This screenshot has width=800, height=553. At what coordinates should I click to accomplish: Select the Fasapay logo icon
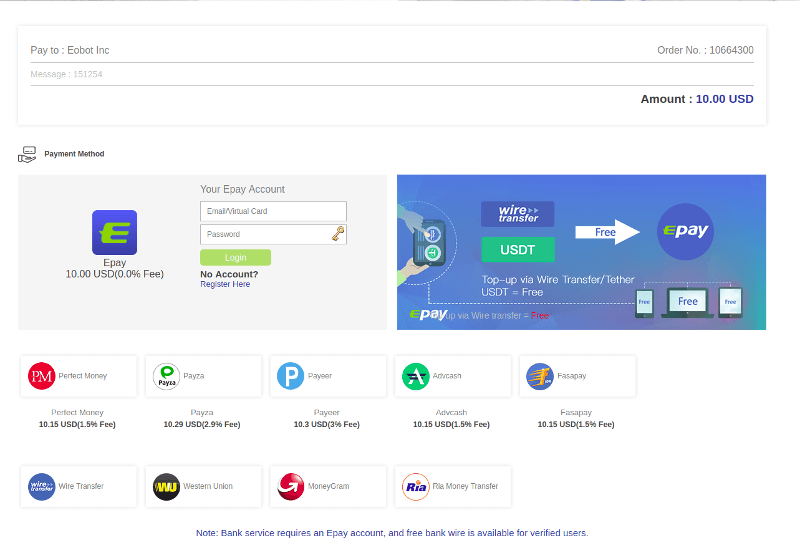540,376
